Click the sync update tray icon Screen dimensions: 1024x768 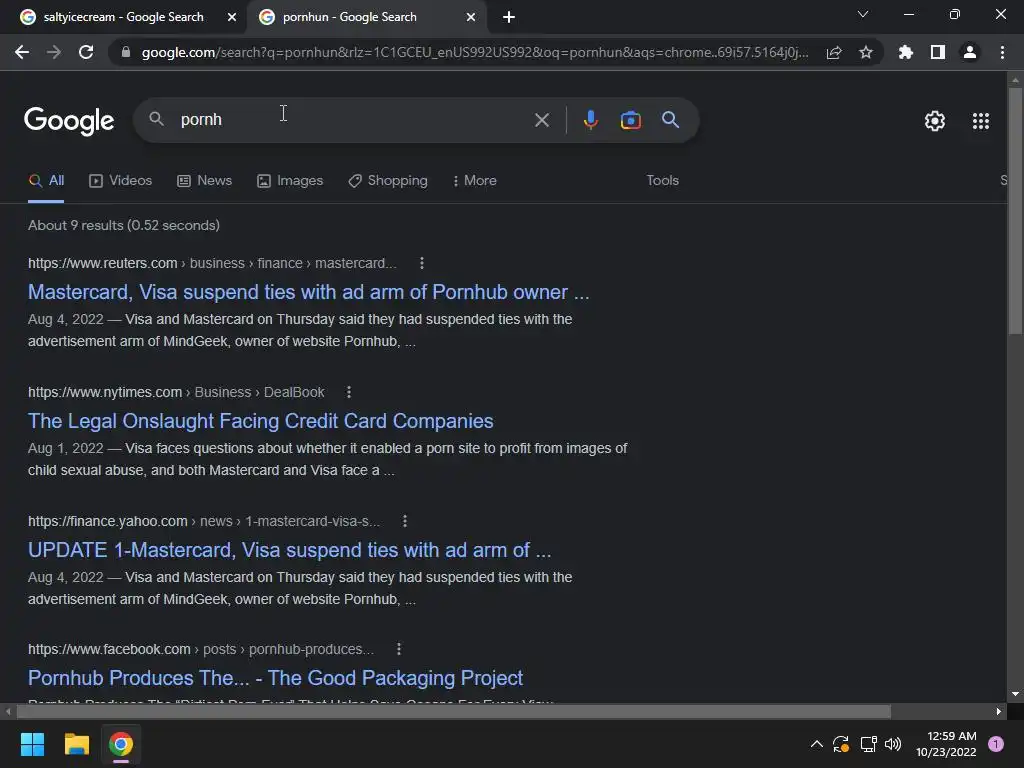[x=841, y=744]
